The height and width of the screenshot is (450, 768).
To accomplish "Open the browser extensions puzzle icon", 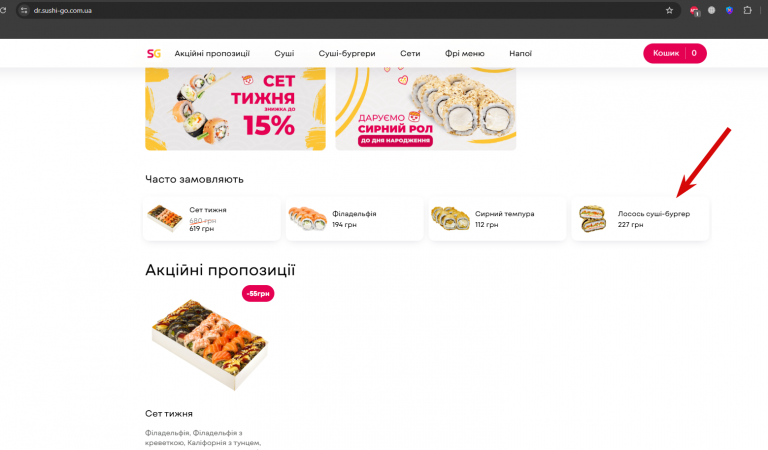I will 747,10.
